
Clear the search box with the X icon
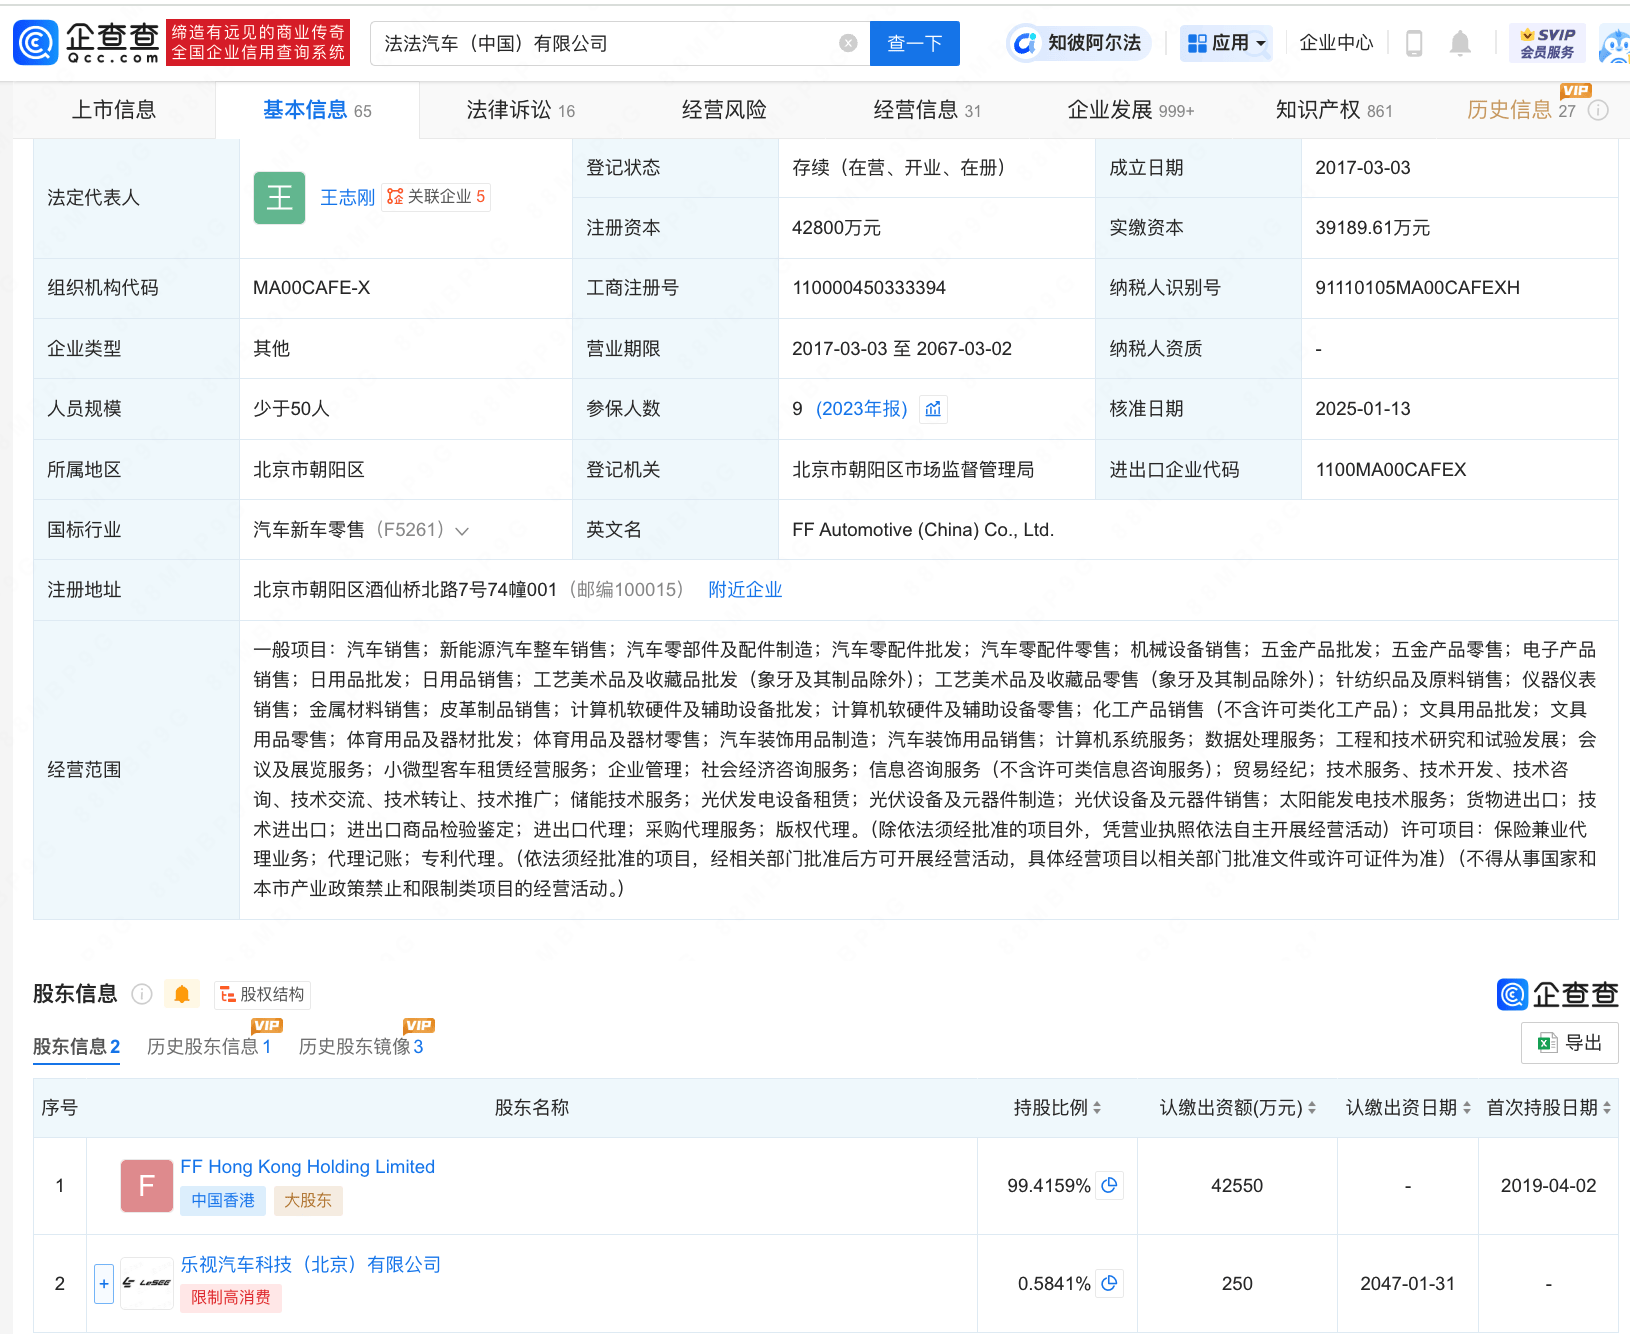click(x=848, y=43)
